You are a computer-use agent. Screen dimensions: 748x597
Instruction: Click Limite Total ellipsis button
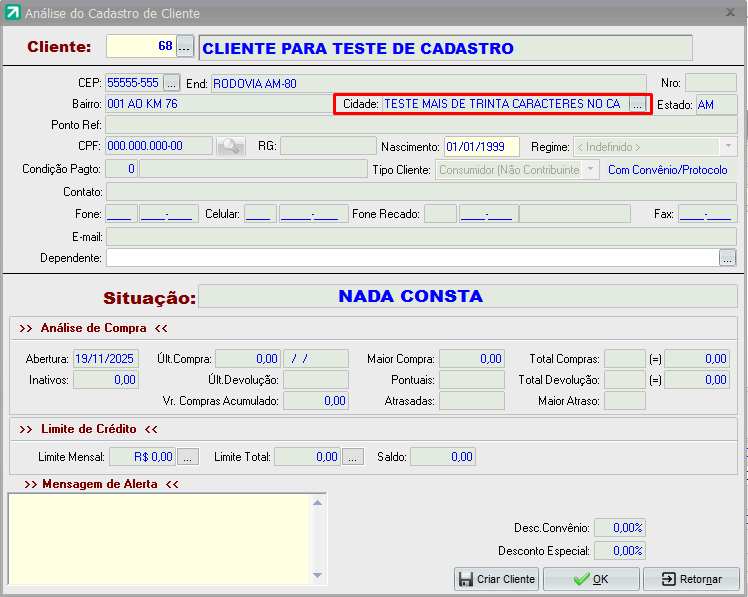tap(351, 457)
